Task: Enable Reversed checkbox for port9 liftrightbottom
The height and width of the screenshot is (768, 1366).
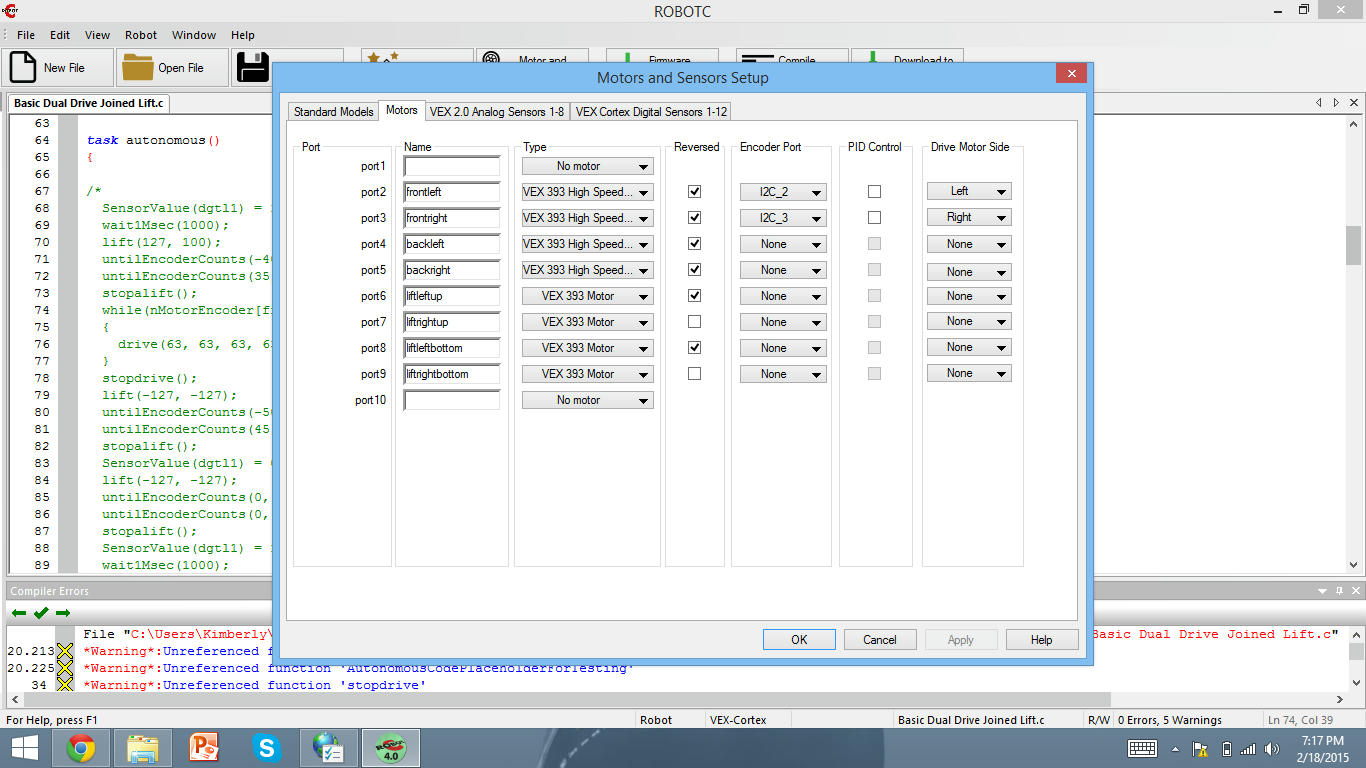Action: click(695, 373)
